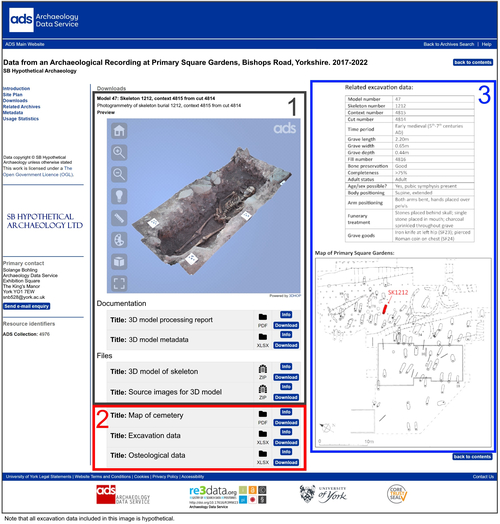Download Source images for 3D model
Image resolution: width=500 pixels, height=524 pixels.
(286, 398)
